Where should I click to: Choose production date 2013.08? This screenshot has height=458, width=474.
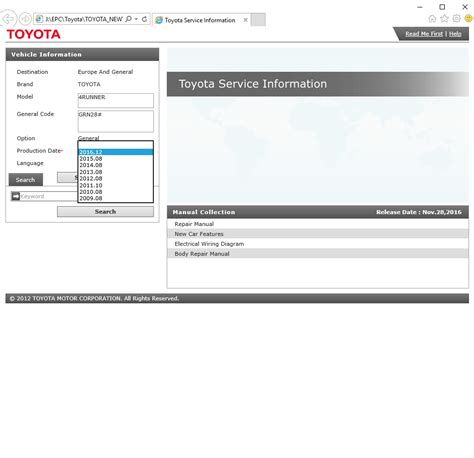(115, 172)
